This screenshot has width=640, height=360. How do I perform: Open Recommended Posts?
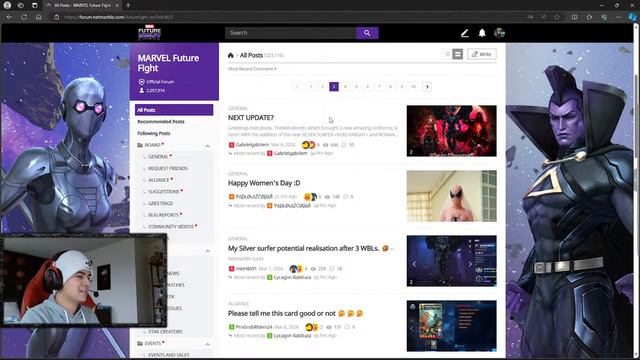[x=161, y=122]
